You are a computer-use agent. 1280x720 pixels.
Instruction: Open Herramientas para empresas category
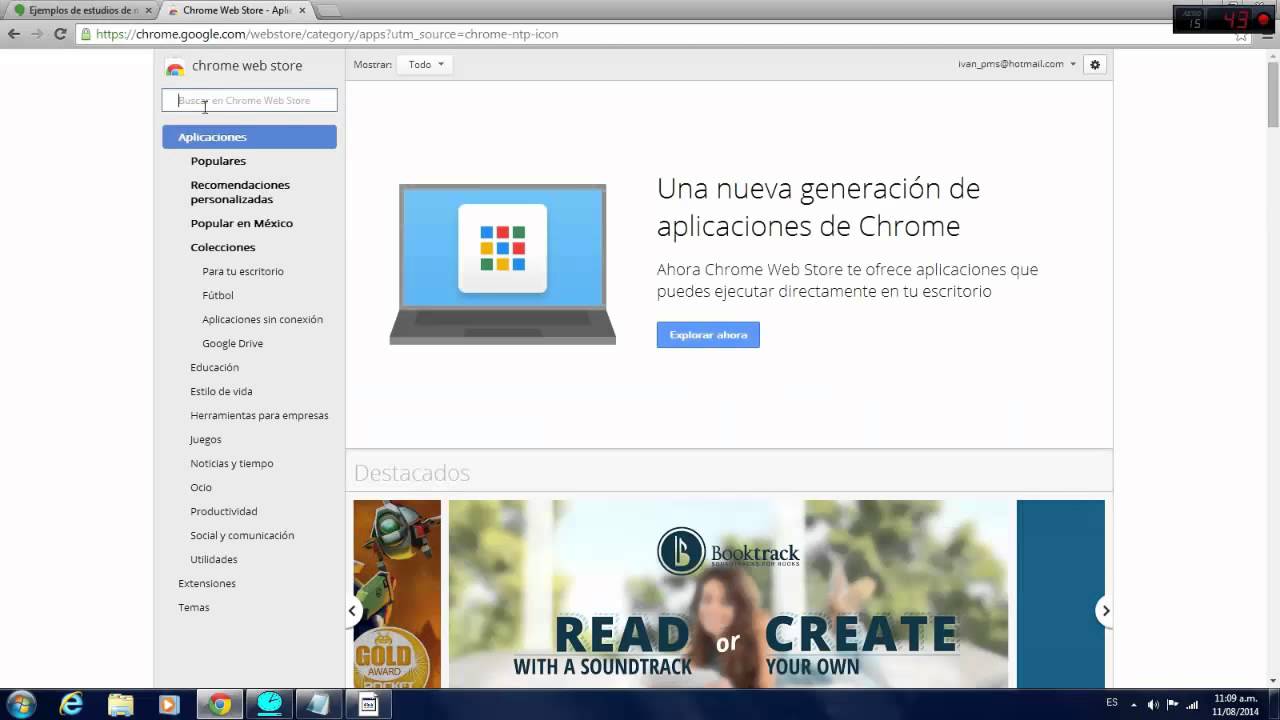[x=259, y=415]
